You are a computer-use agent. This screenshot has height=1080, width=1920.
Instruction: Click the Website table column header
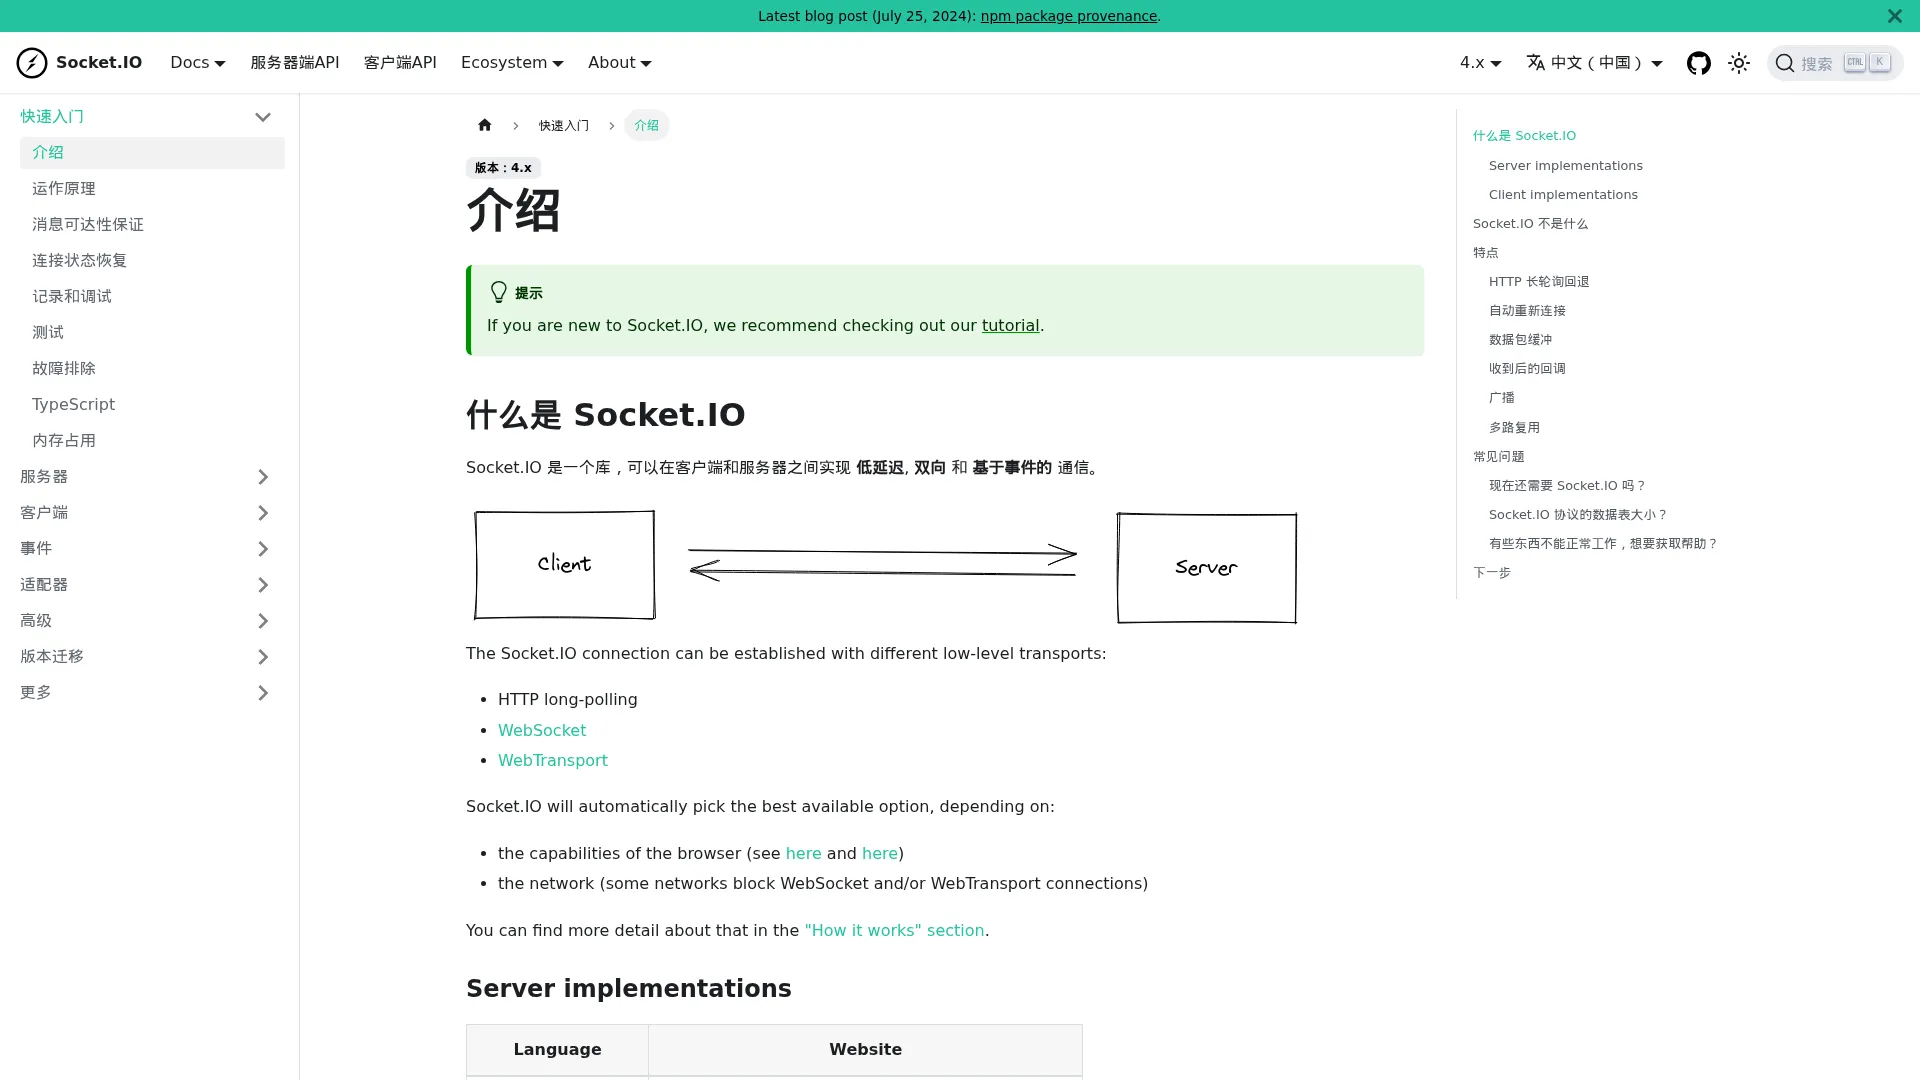coord(865,1049)
